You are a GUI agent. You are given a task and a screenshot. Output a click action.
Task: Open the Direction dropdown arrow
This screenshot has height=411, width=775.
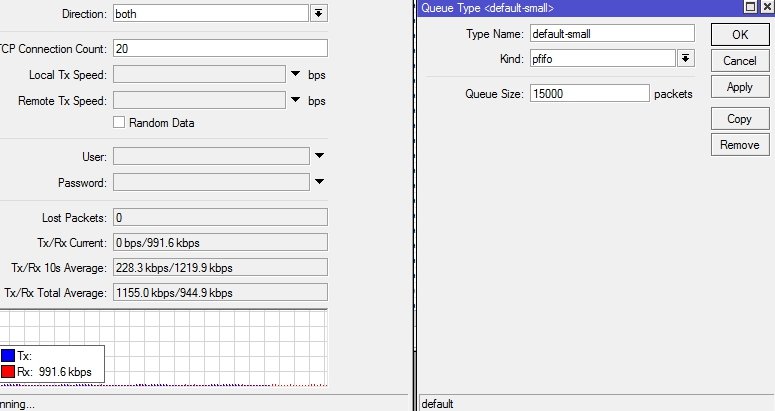[x=319, y=13]
